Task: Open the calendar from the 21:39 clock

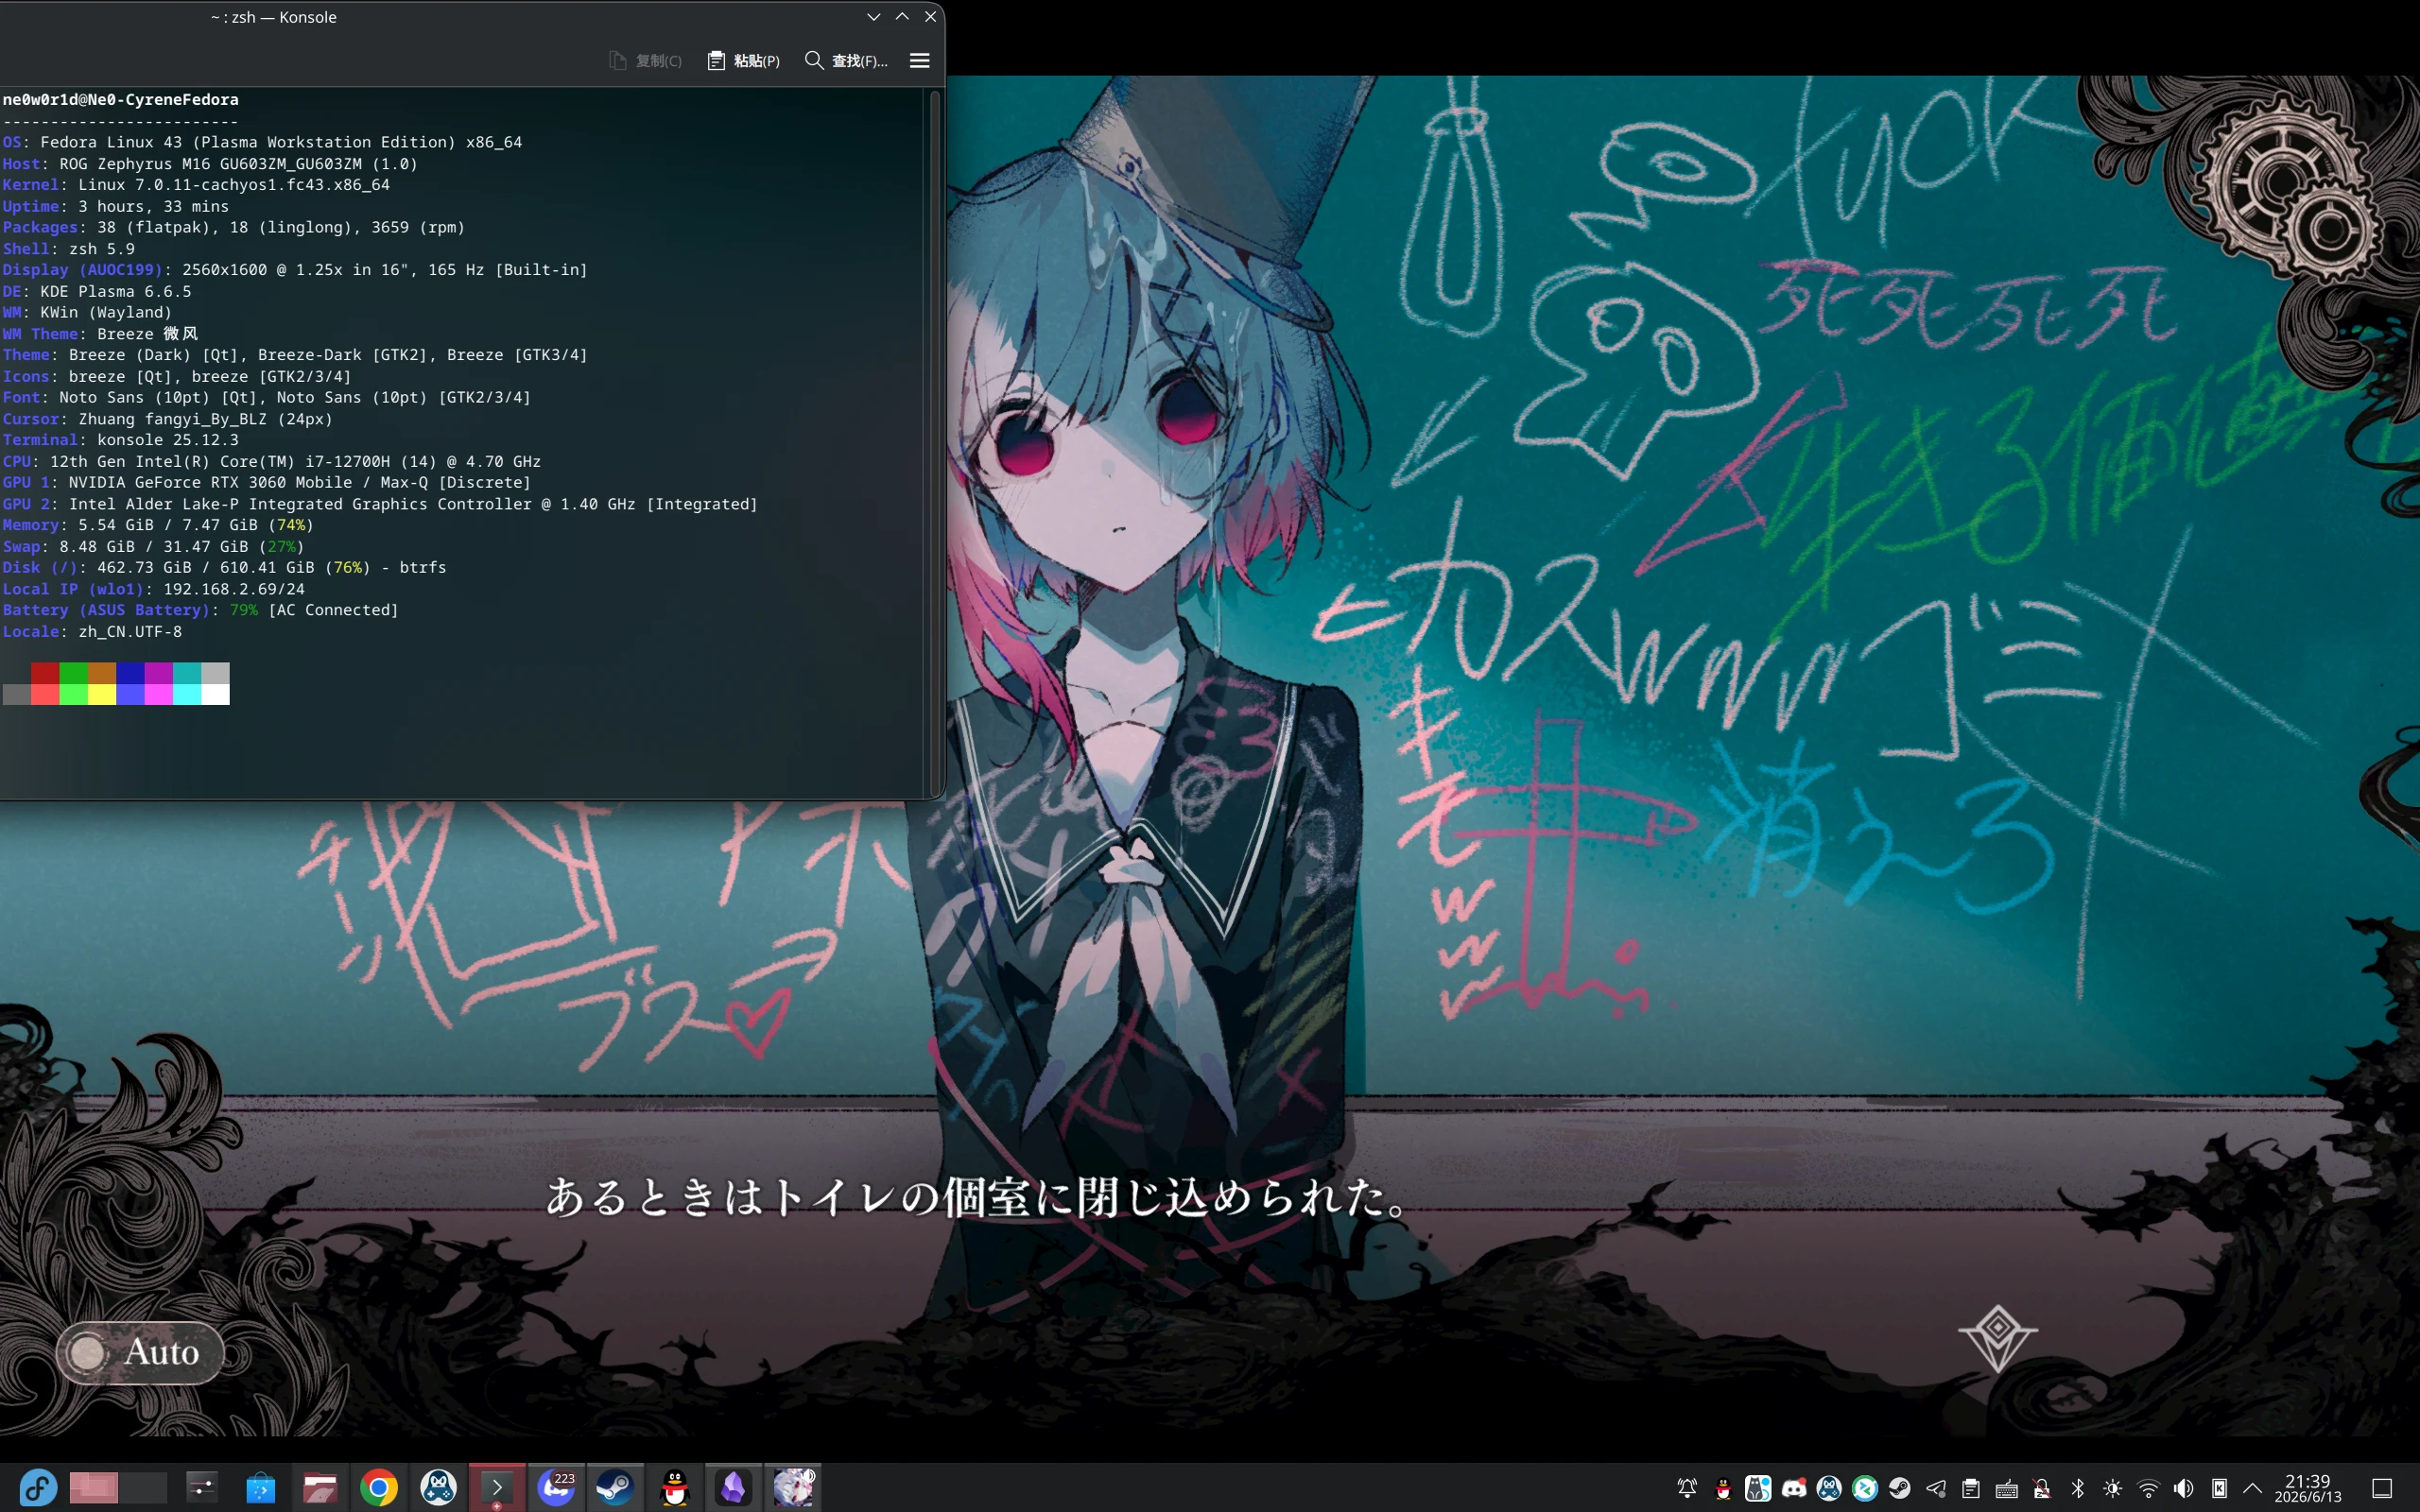Action: (x=2308, y=1488)
